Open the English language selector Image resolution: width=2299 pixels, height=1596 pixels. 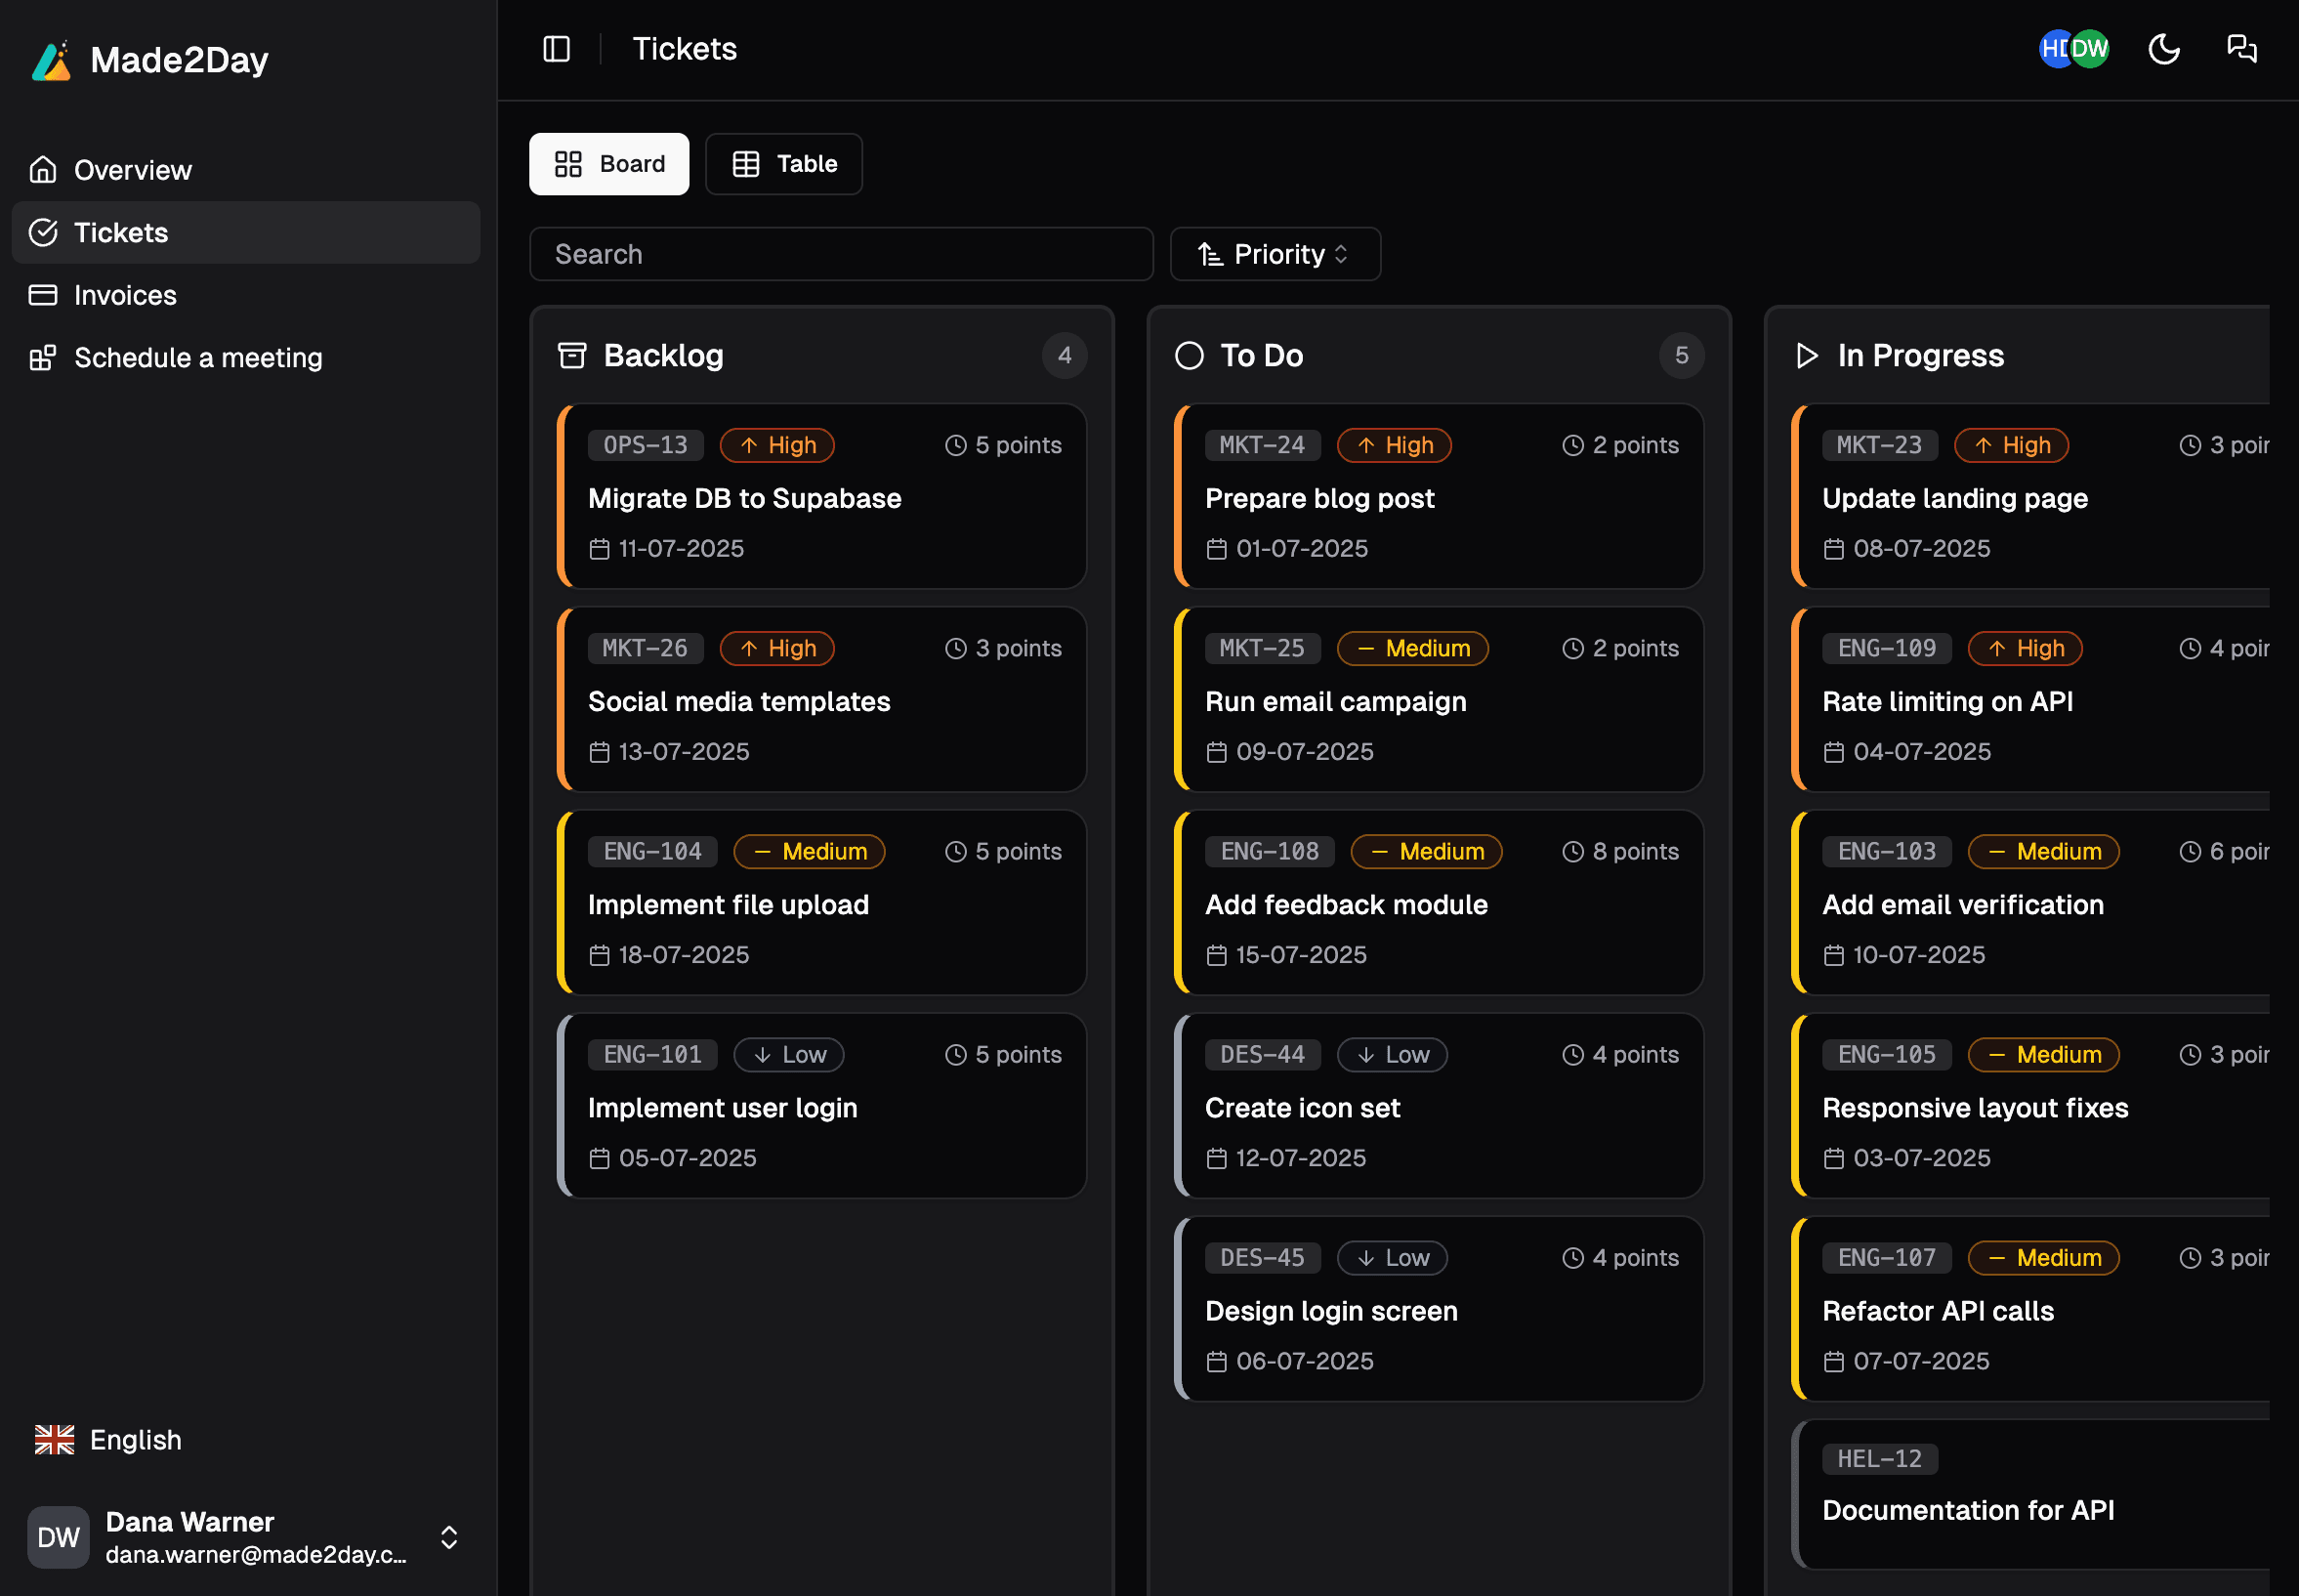pos(106,1439)
